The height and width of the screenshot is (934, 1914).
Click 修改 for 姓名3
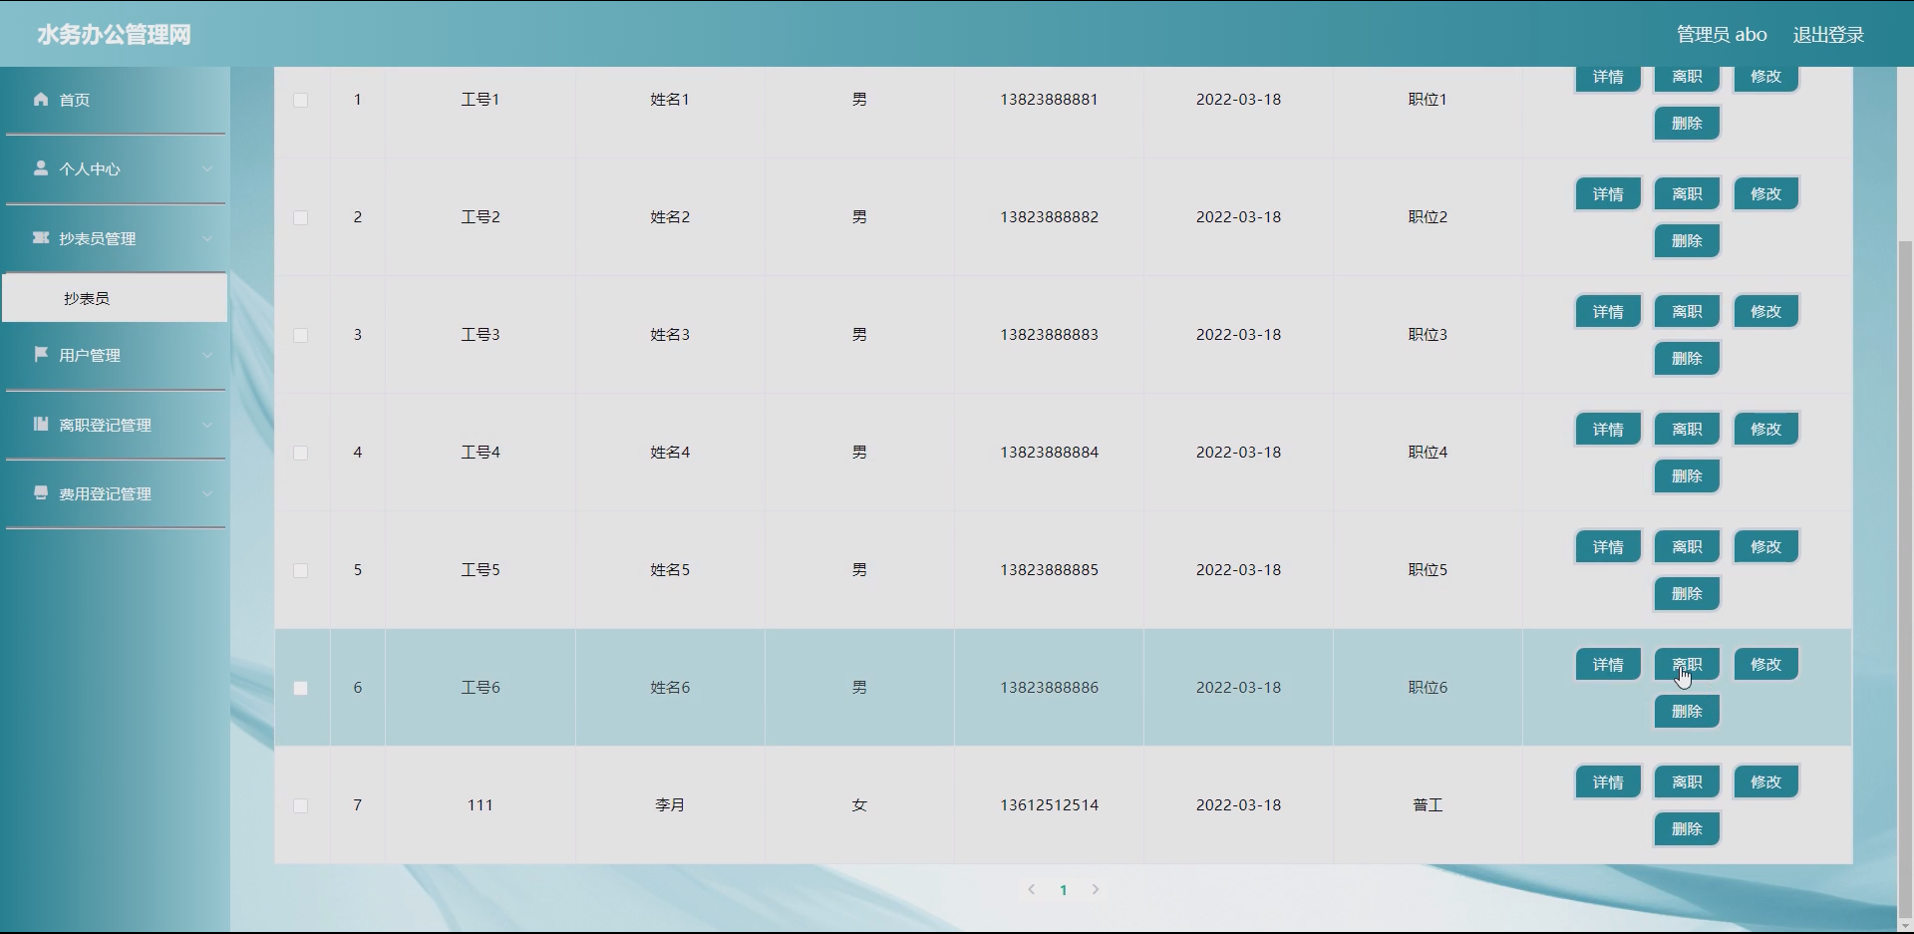(1766, 312)
